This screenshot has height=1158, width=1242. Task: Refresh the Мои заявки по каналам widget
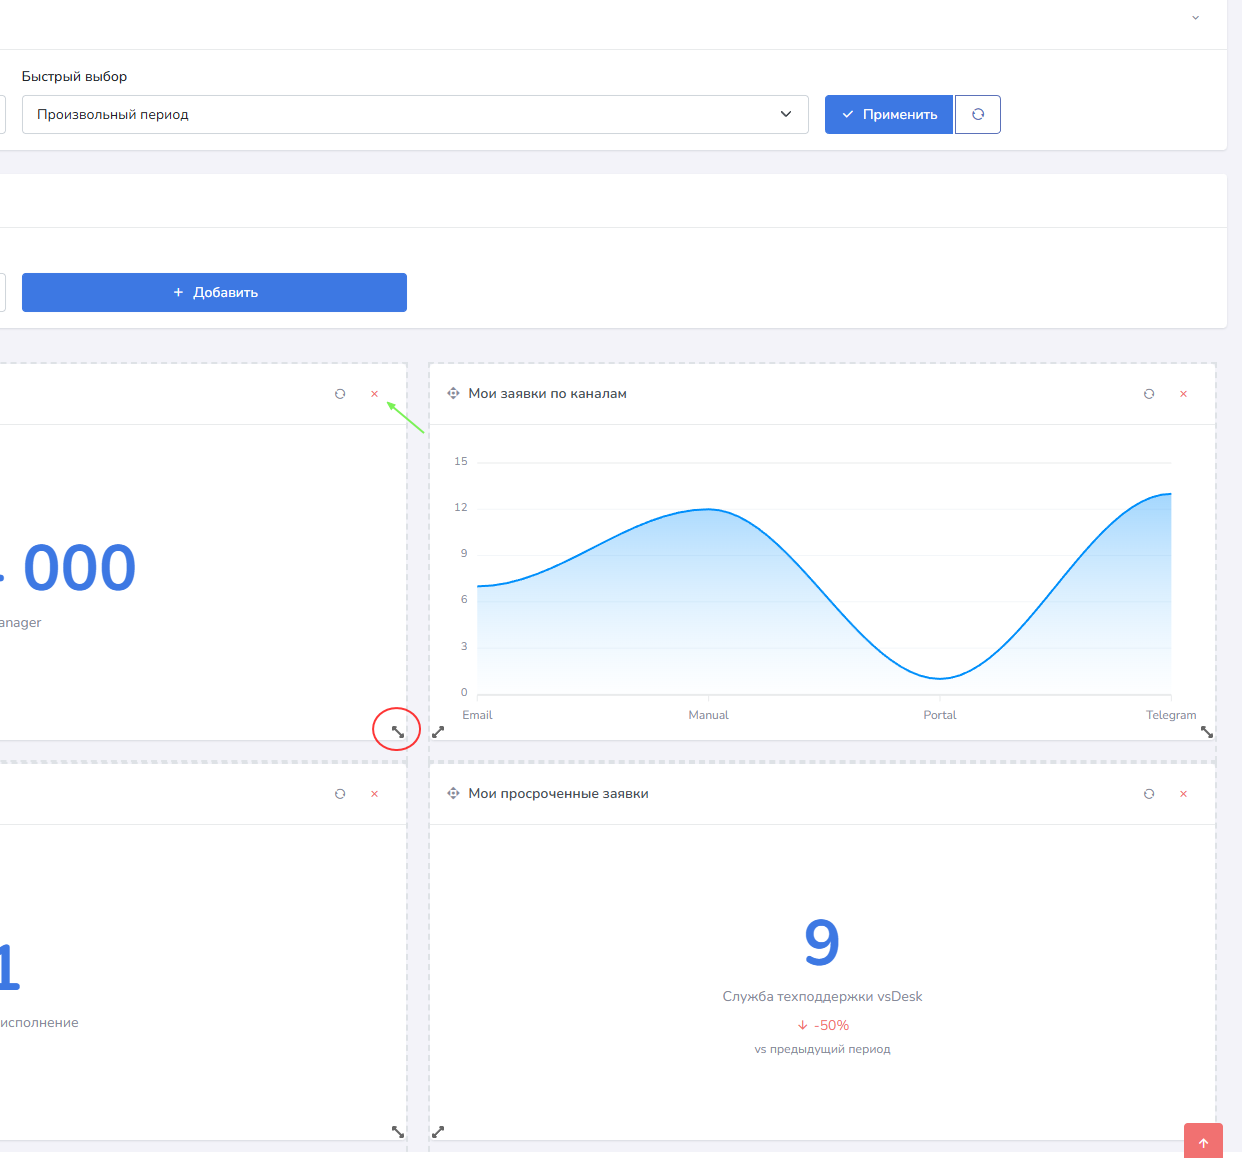pyautogui.click(x=1149, y=394)
